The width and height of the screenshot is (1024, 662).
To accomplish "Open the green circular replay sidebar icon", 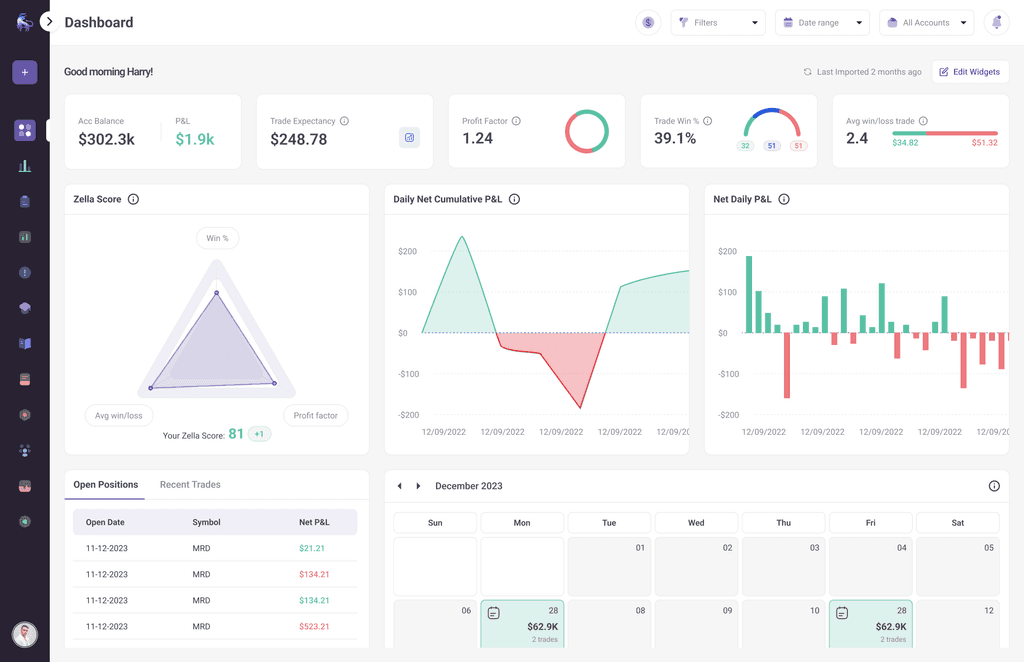I will 25,522.
